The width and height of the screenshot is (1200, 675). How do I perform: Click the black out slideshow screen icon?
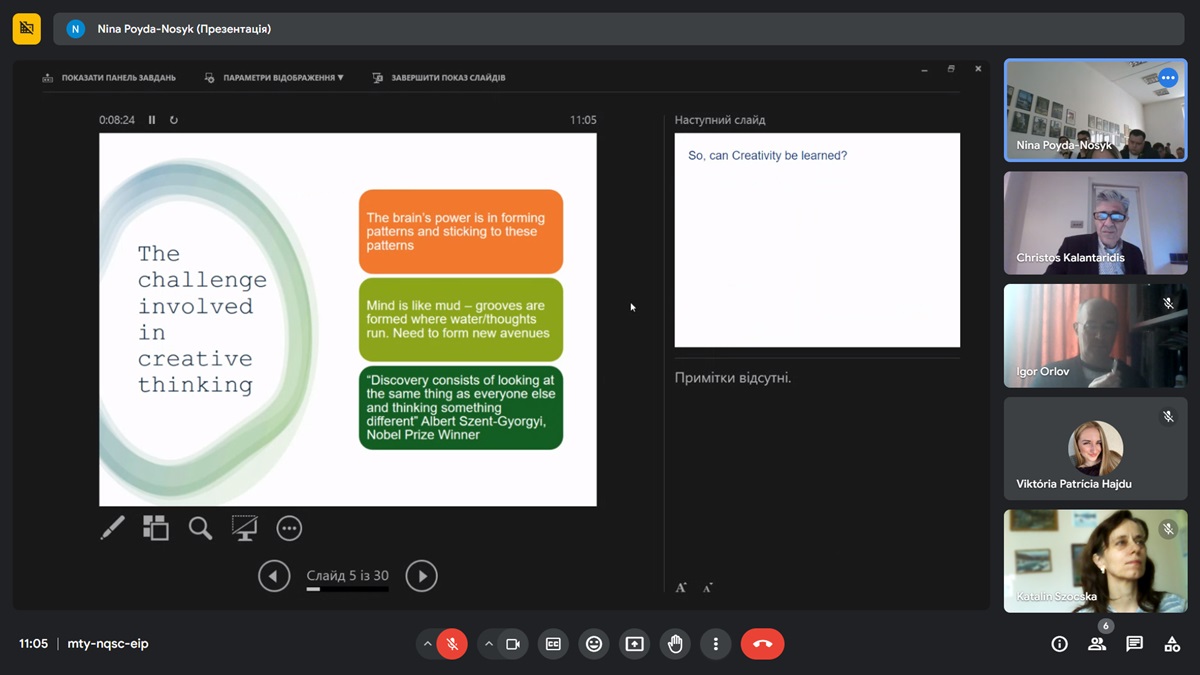[244, 528]
